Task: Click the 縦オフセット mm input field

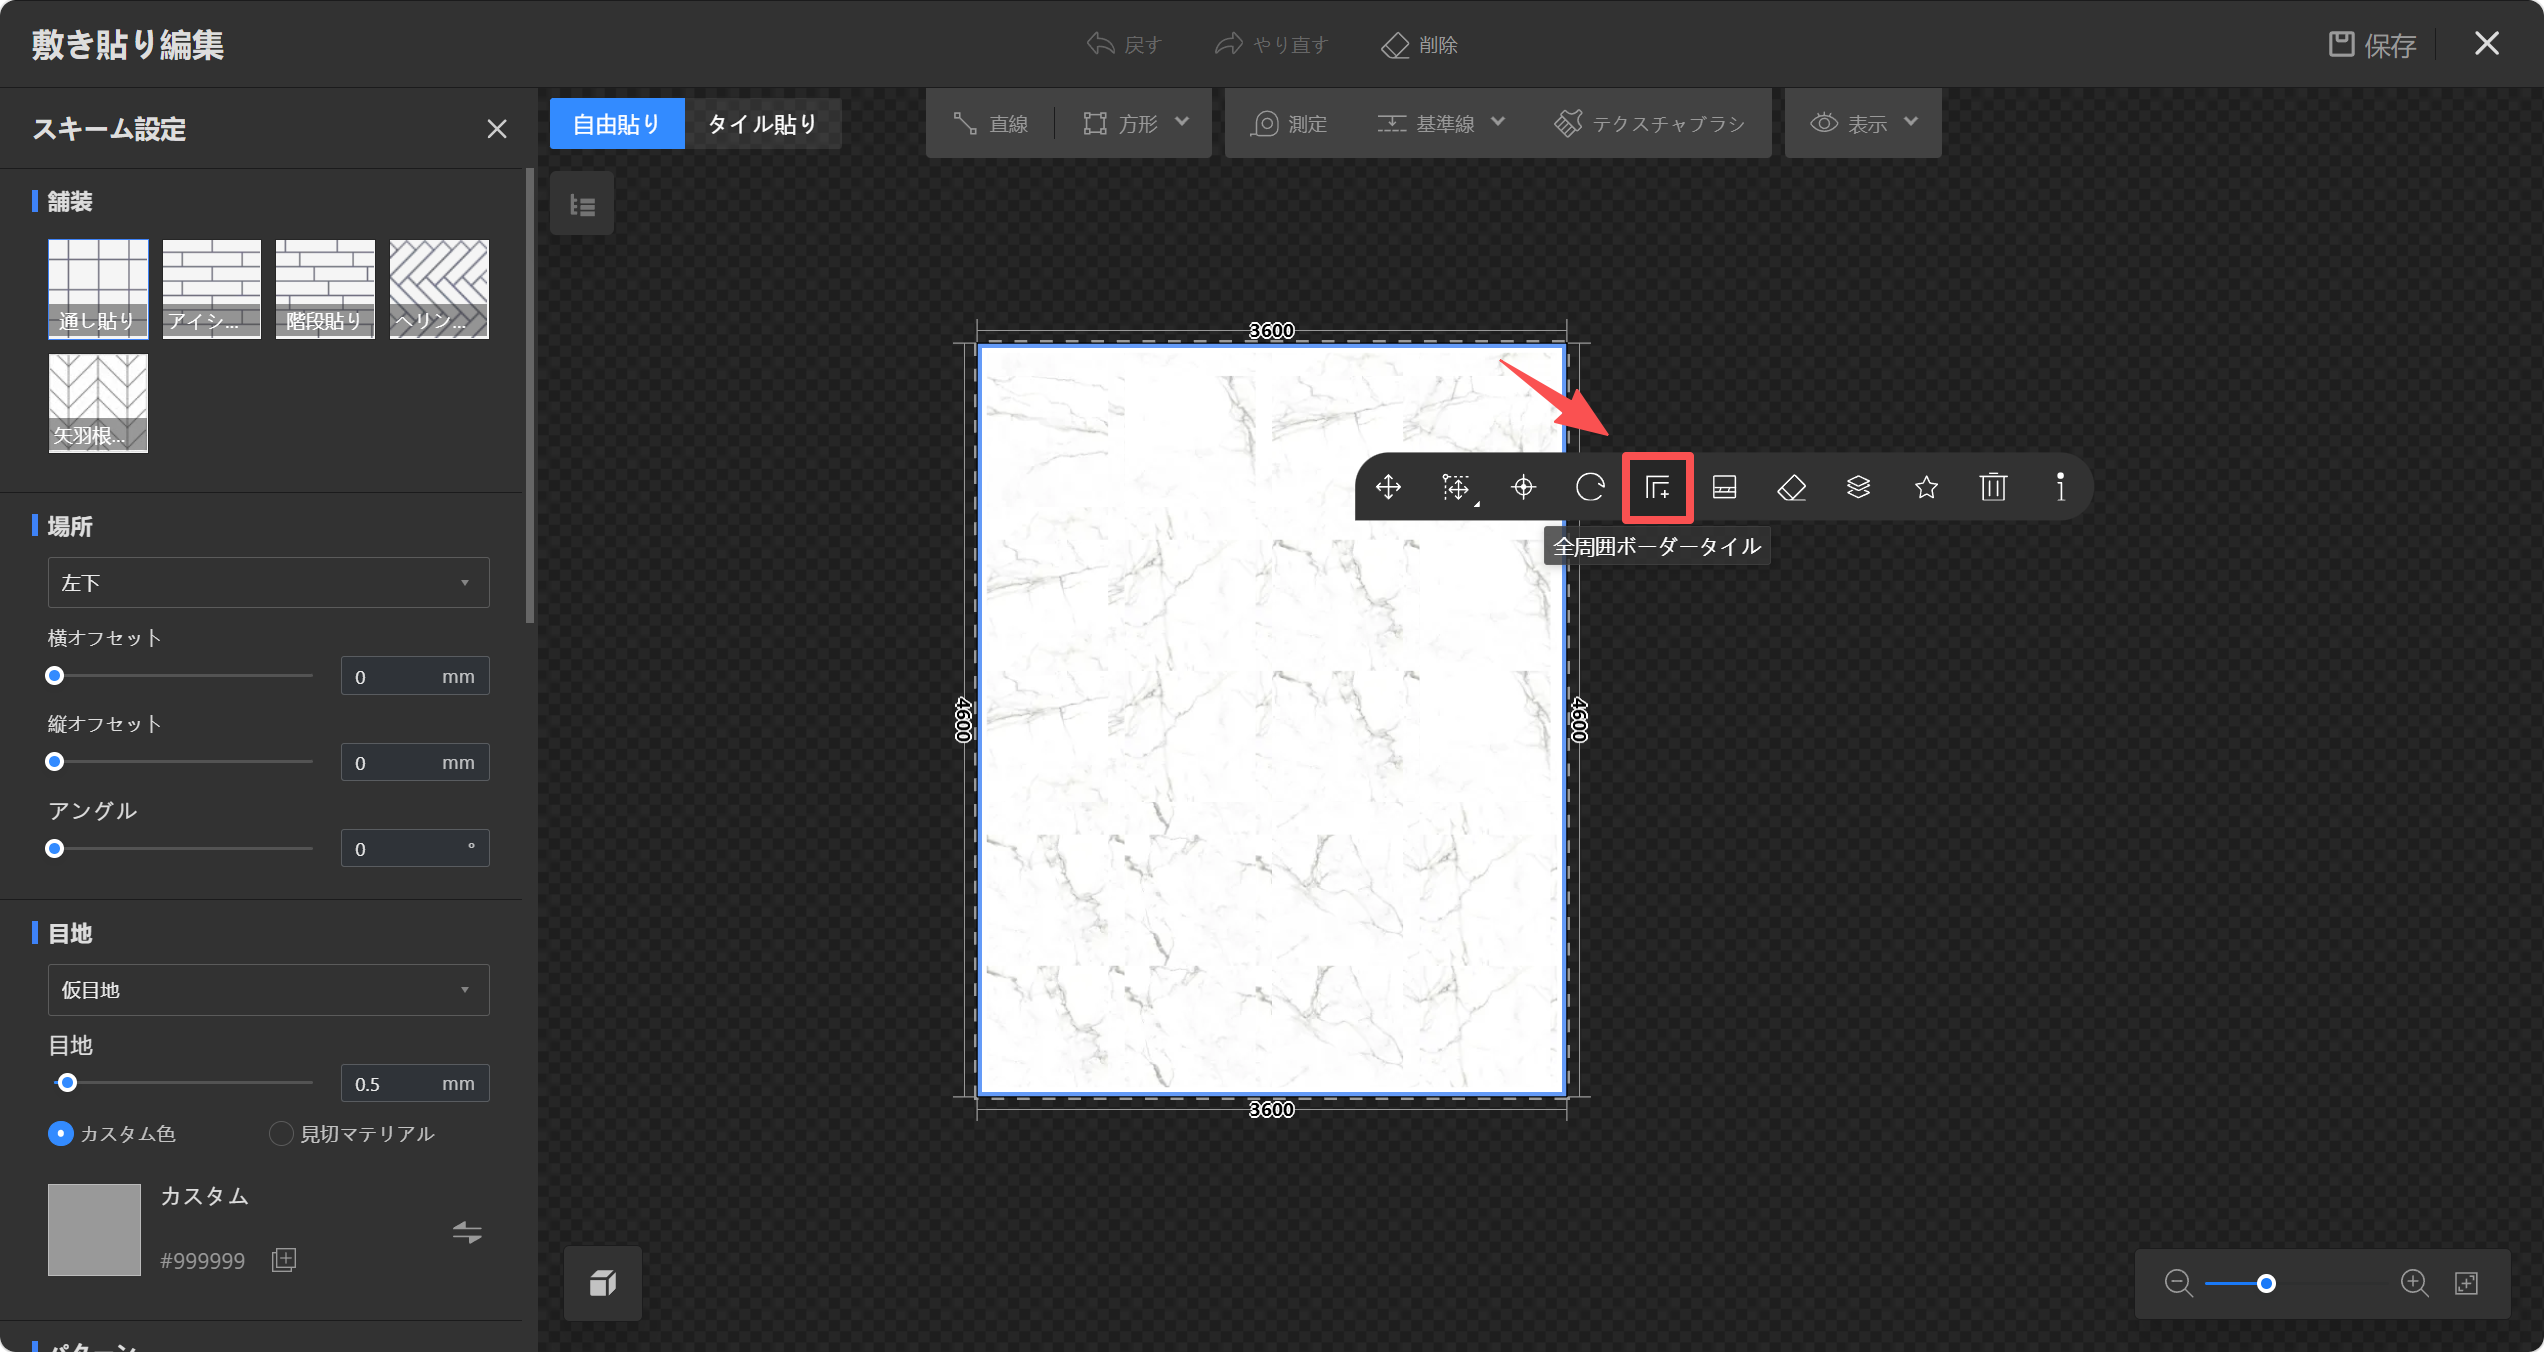Action: tap(415, 762)
